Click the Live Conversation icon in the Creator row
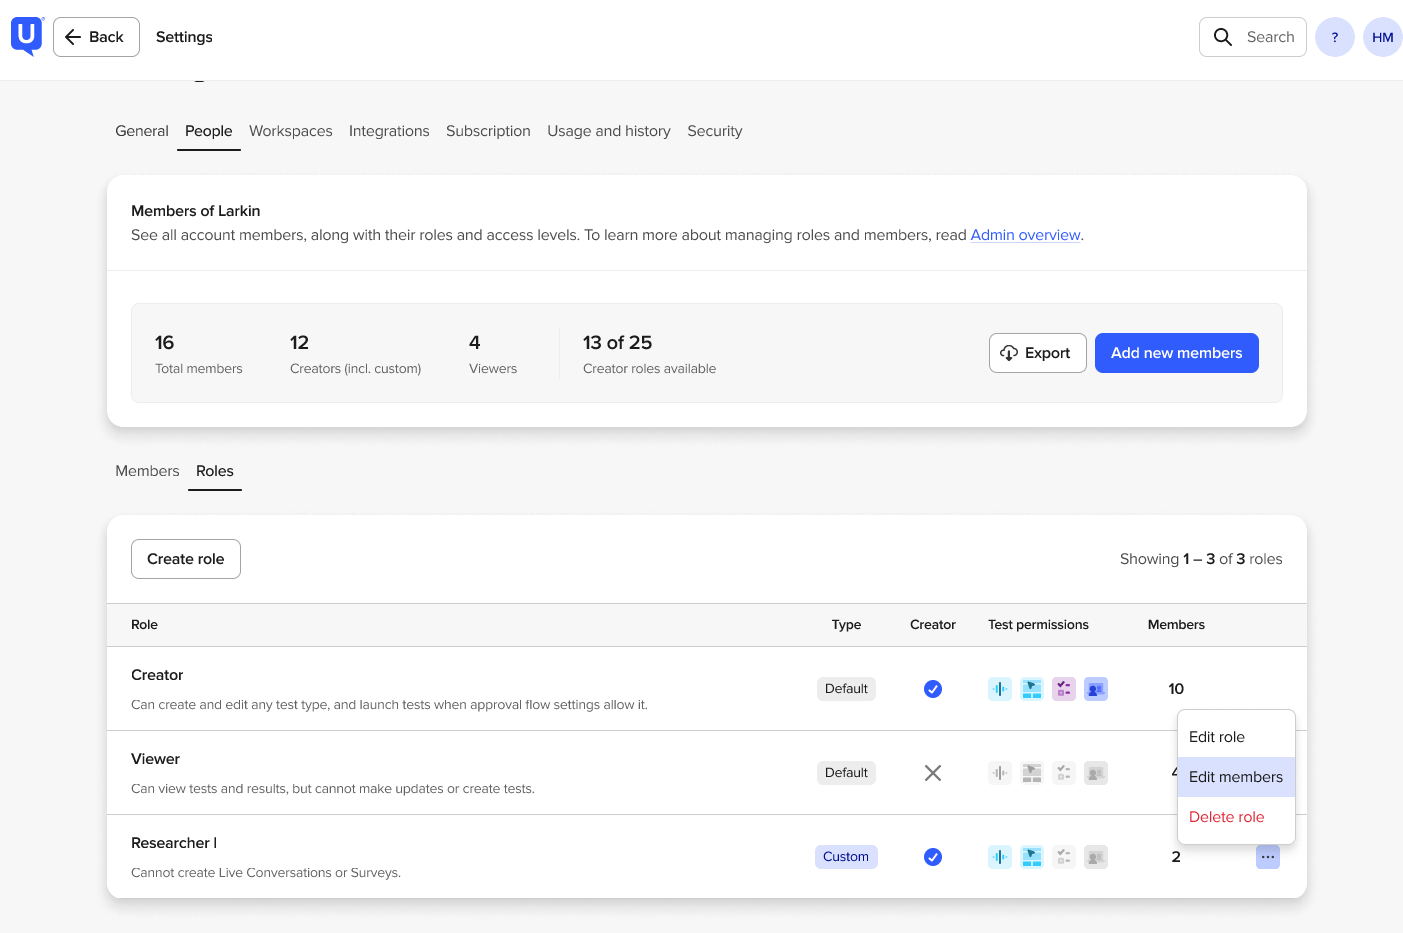The width and height of the screenshot is (1403, 933). click(x=1096, y=689)
